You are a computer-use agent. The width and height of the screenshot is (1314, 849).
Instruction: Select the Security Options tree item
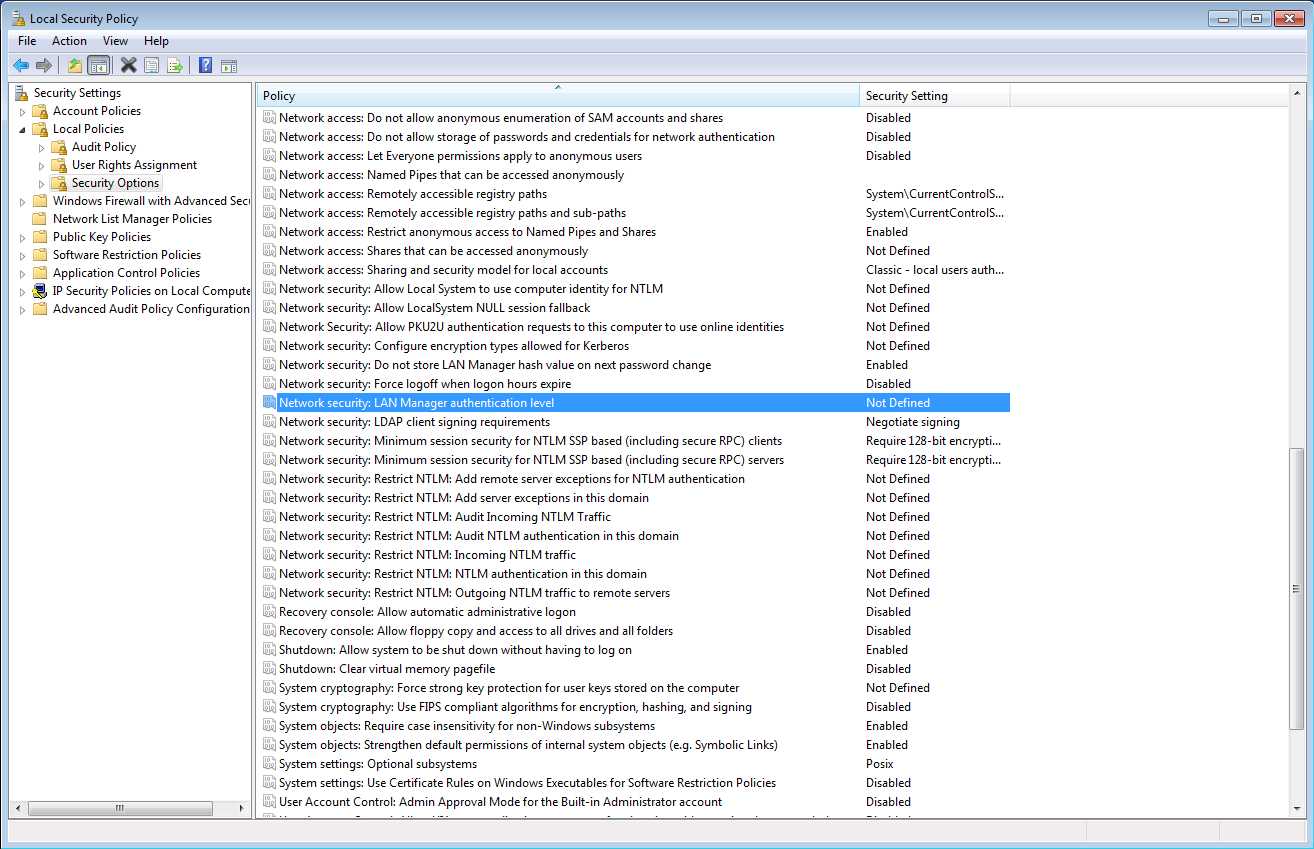click(x=116, y=182)
